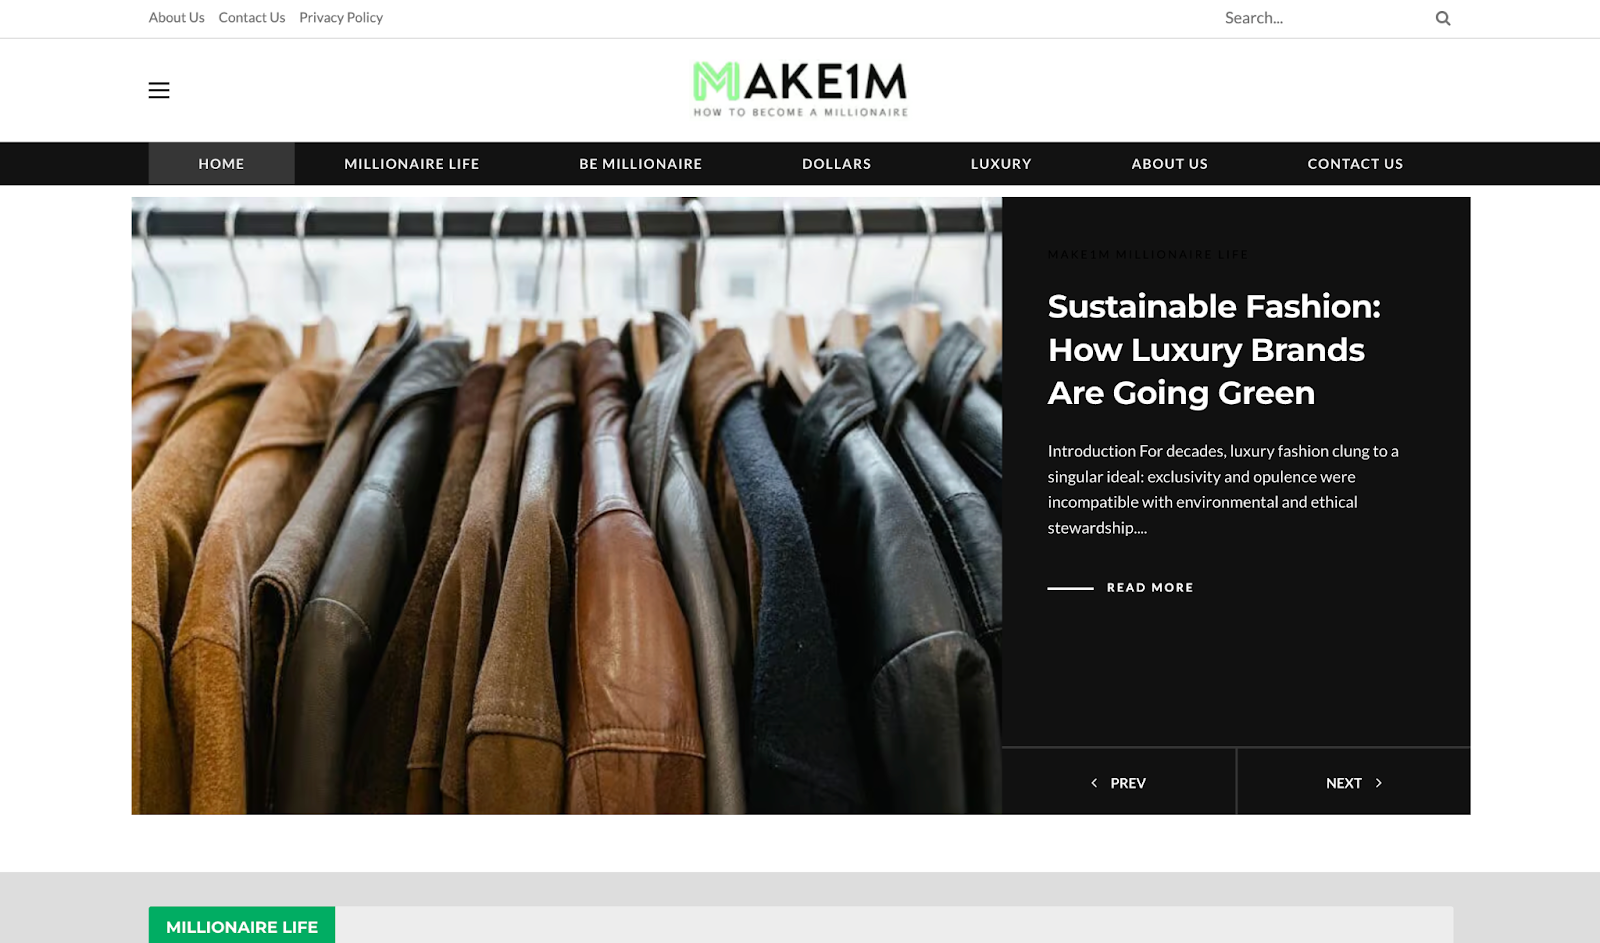Open the Sustainable Fashion article headline
This screenshot has width=1600, height=943.
[1214, 349]
